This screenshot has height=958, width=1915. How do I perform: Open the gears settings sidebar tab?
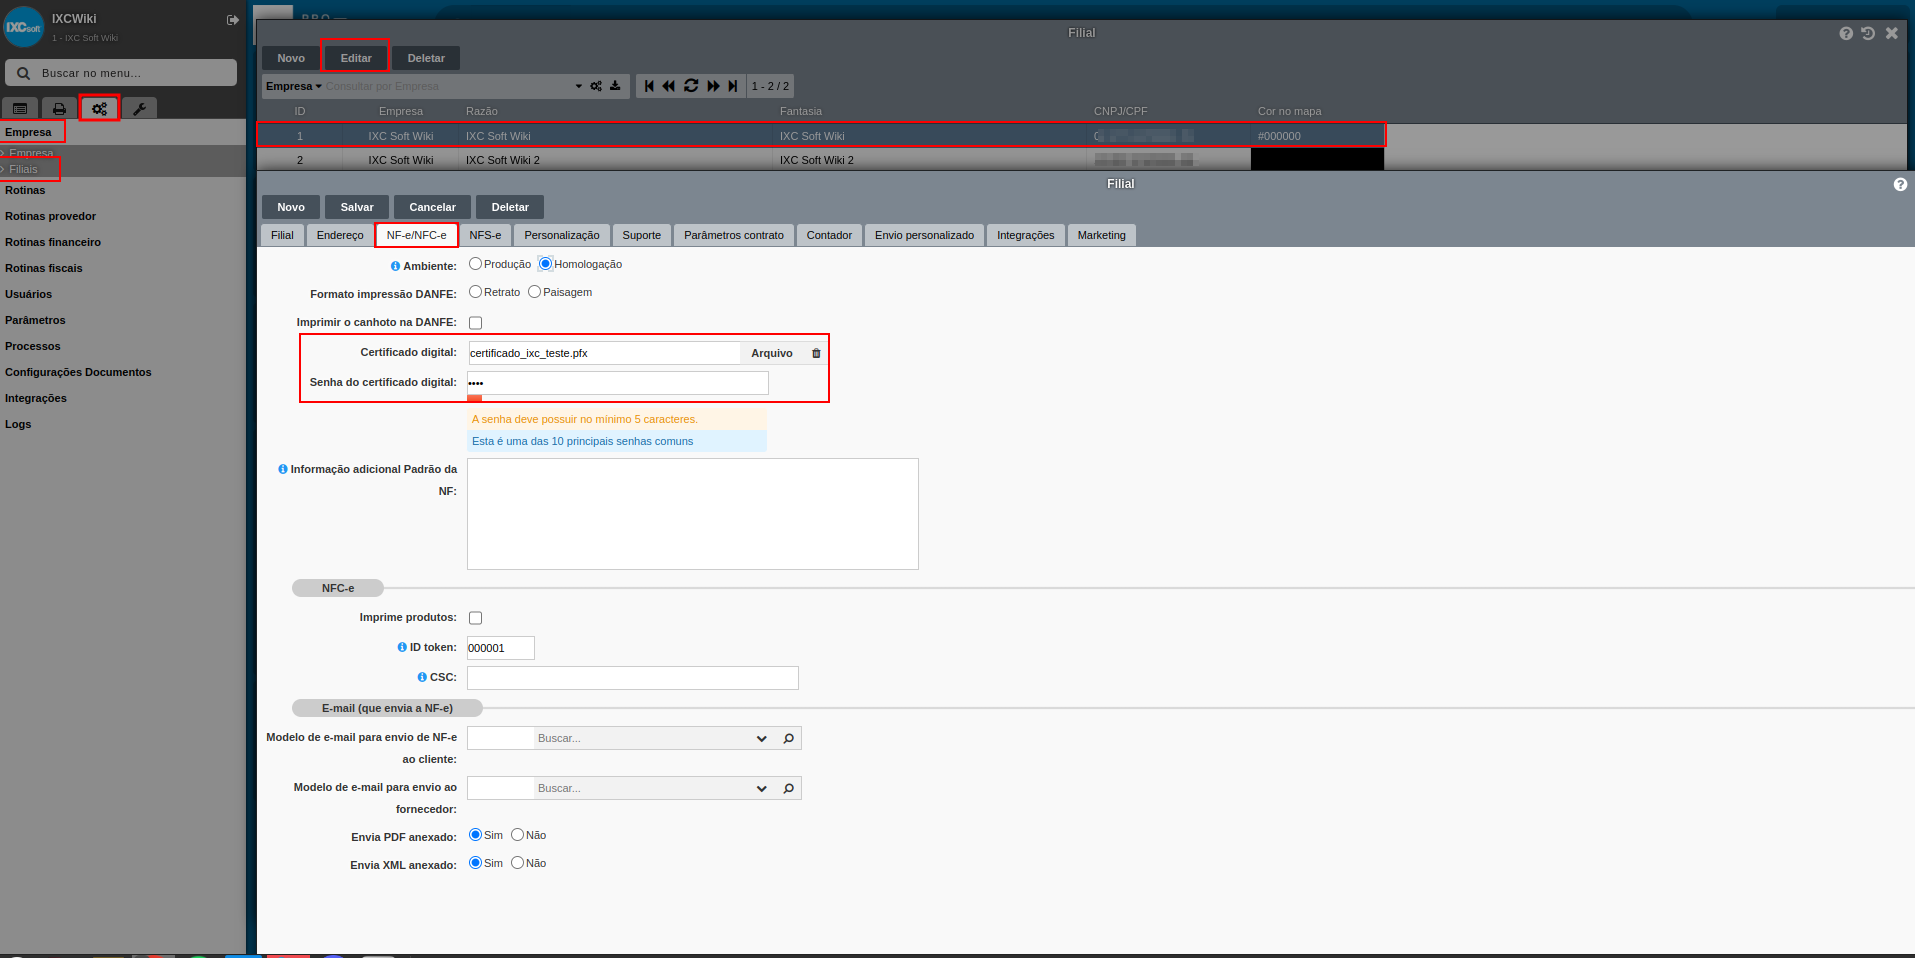click(99, 108)
